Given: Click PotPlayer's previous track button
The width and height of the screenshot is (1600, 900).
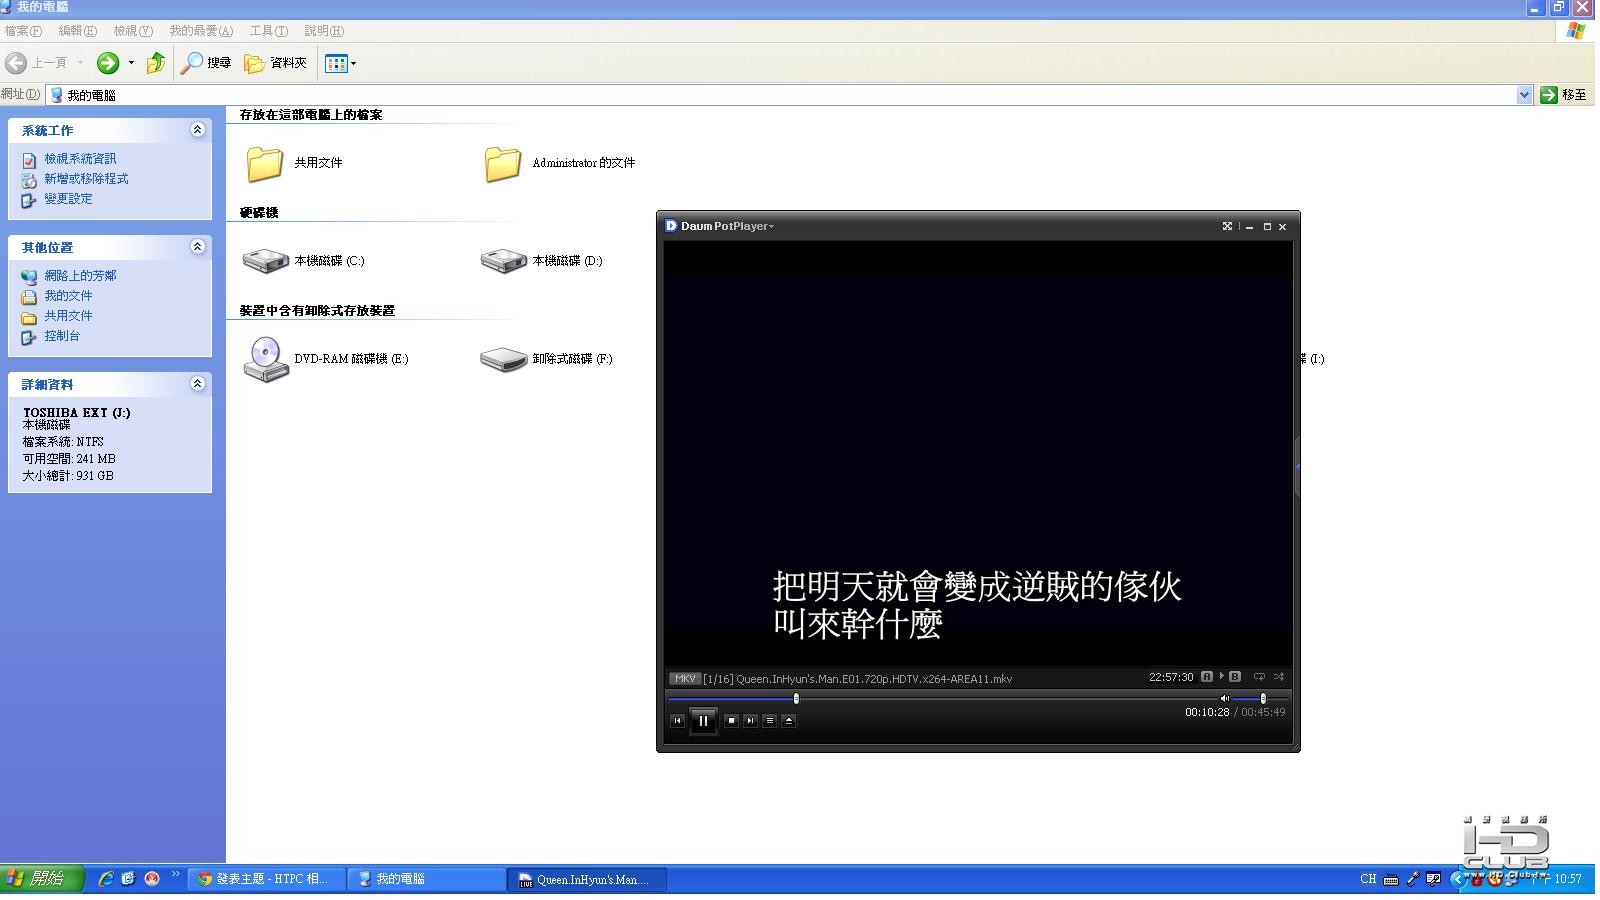Looking at the screenshot, I should click(677, 720).
